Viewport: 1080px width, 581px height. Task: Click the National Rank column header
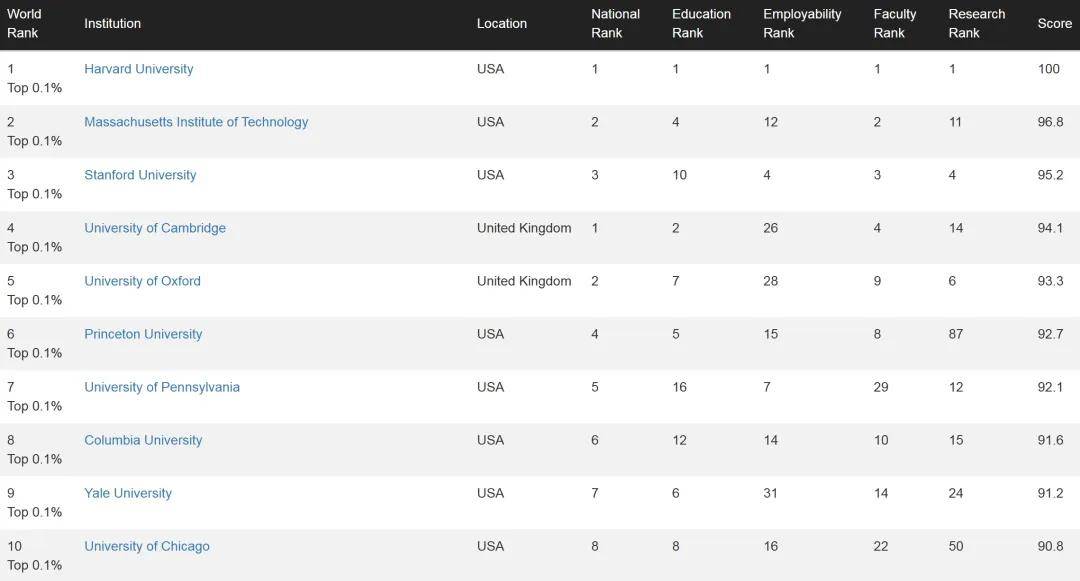[x=615, y=23]
